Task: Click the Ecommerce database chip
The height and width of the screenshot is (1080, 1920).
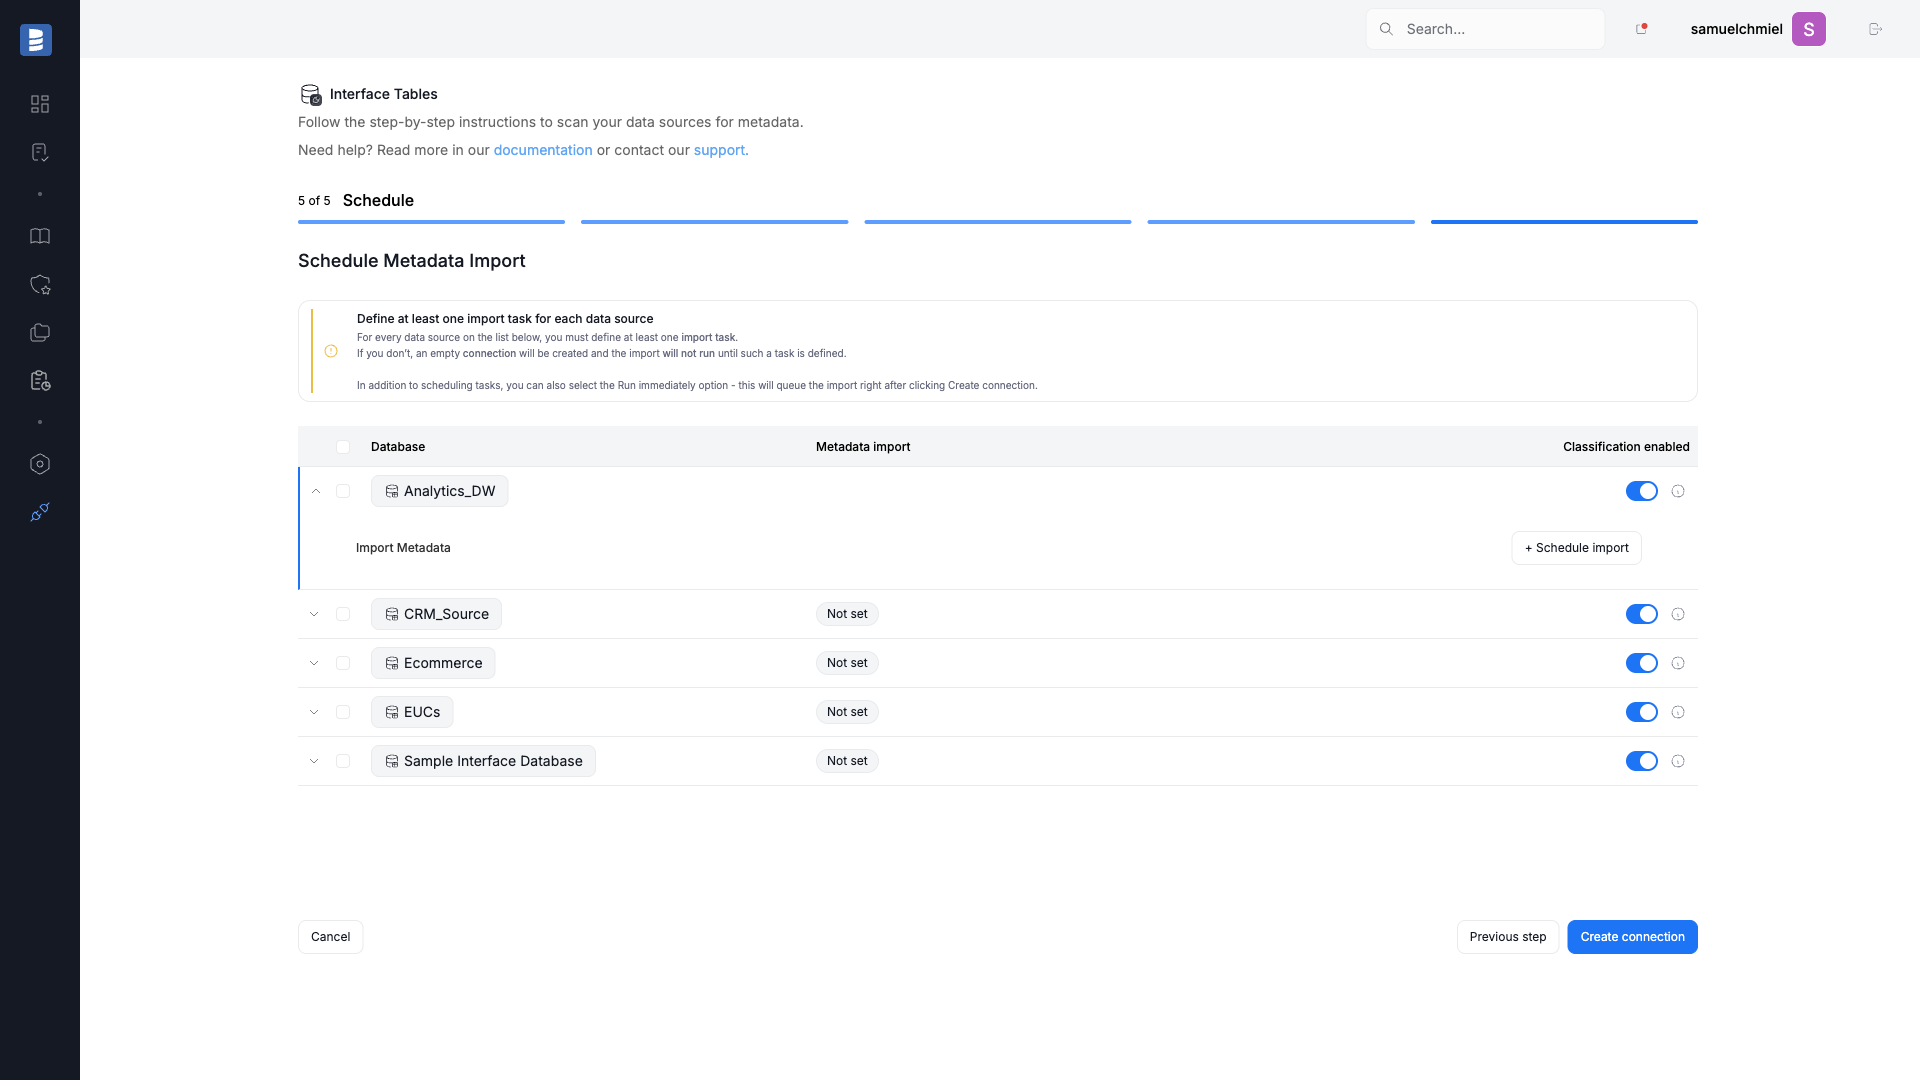Action: pyautogui.click(x=433, y=663)
